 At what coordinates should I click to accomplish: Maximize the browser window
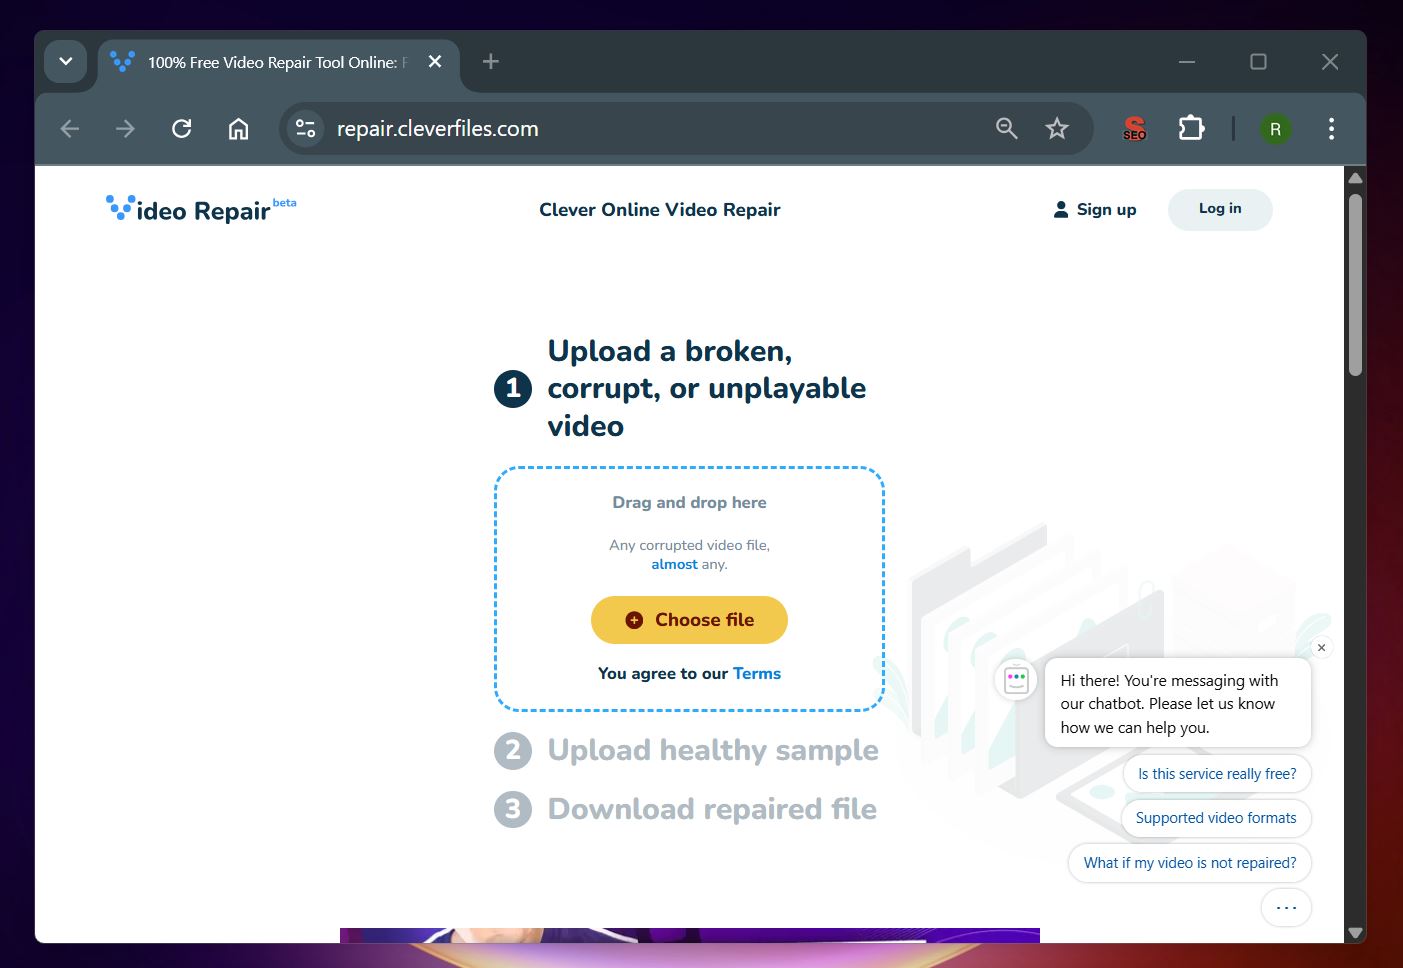[1258, 62]
